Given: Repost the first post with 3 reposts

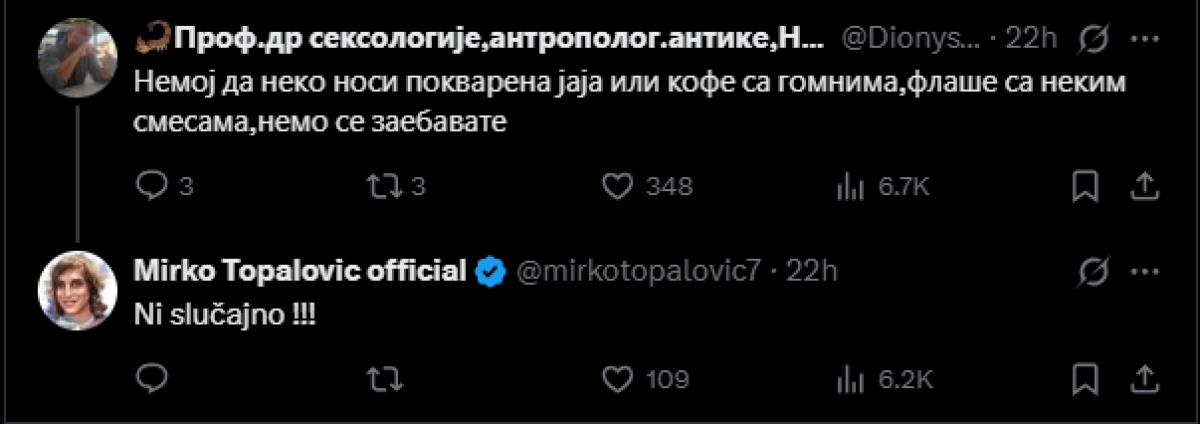Looking at the screenshot, I should 382,186.
